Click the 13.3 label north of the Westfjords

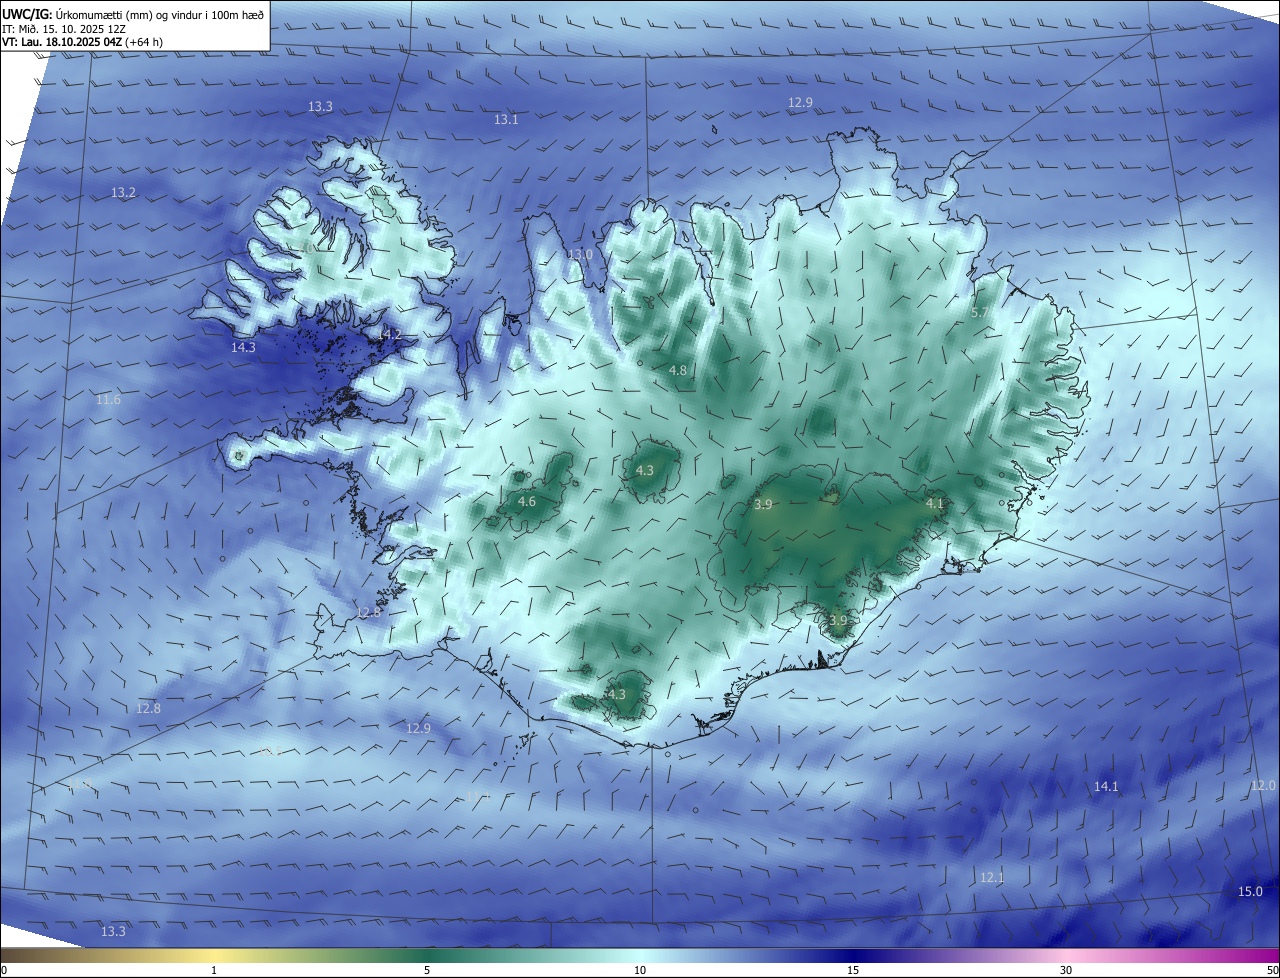(x=320, y=107)
